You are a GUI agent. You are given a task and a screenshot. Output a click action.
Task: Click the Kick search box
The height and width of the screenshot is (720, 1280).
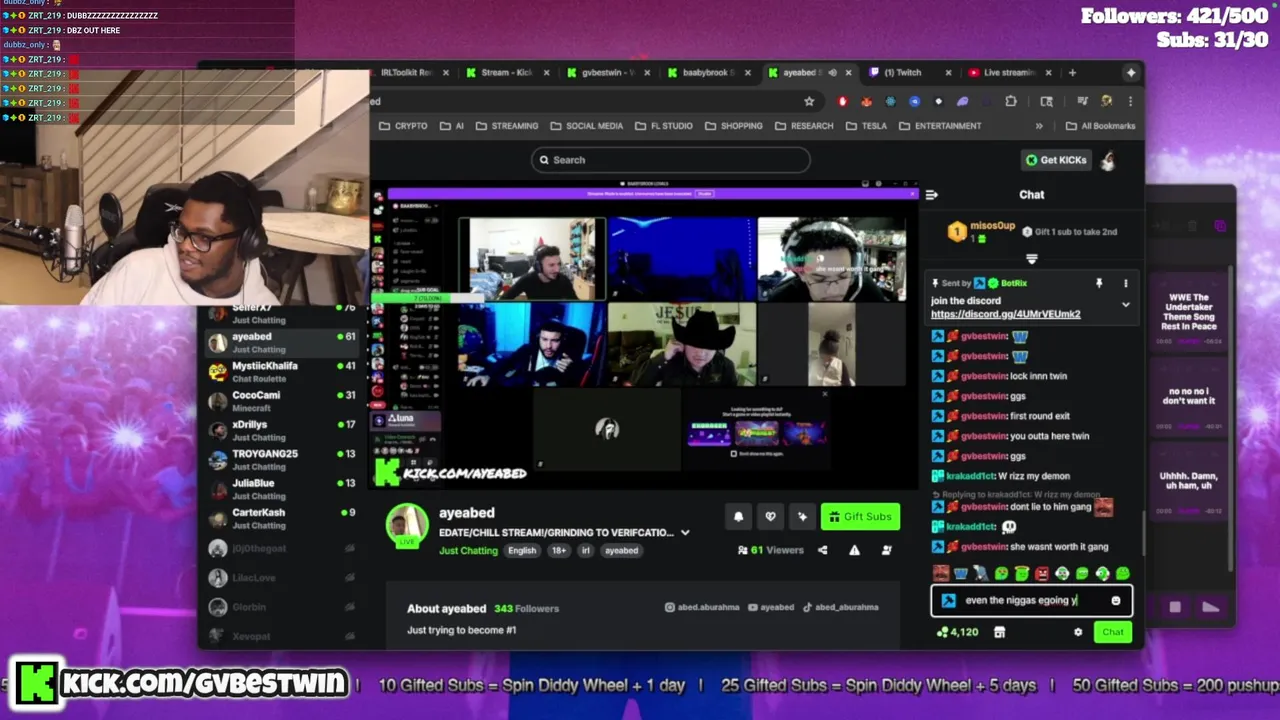pos(670,160)
